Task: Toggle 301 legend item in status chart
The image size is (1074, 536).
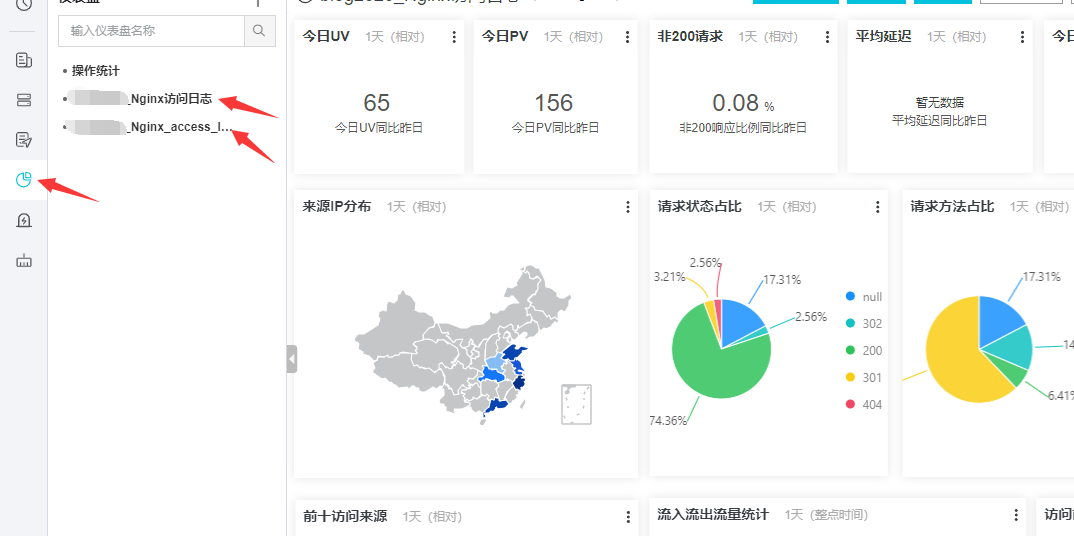Action: click(x=864, y=377)
